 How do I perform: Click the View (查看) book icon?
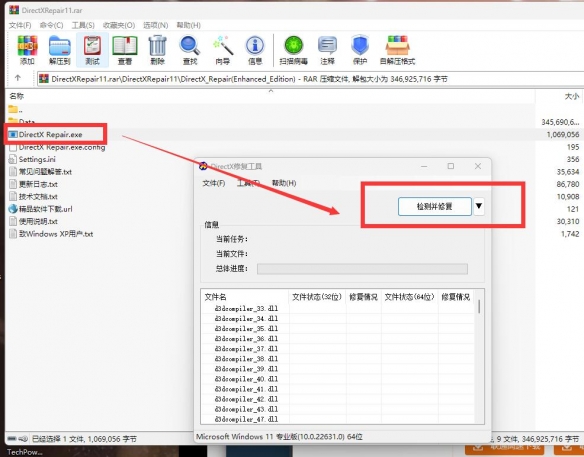point(125,50)
